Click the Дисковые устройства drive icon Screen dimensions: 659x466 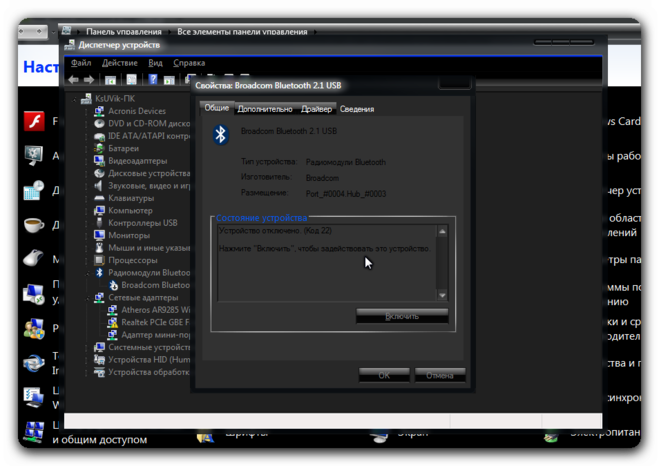(99, 173)
